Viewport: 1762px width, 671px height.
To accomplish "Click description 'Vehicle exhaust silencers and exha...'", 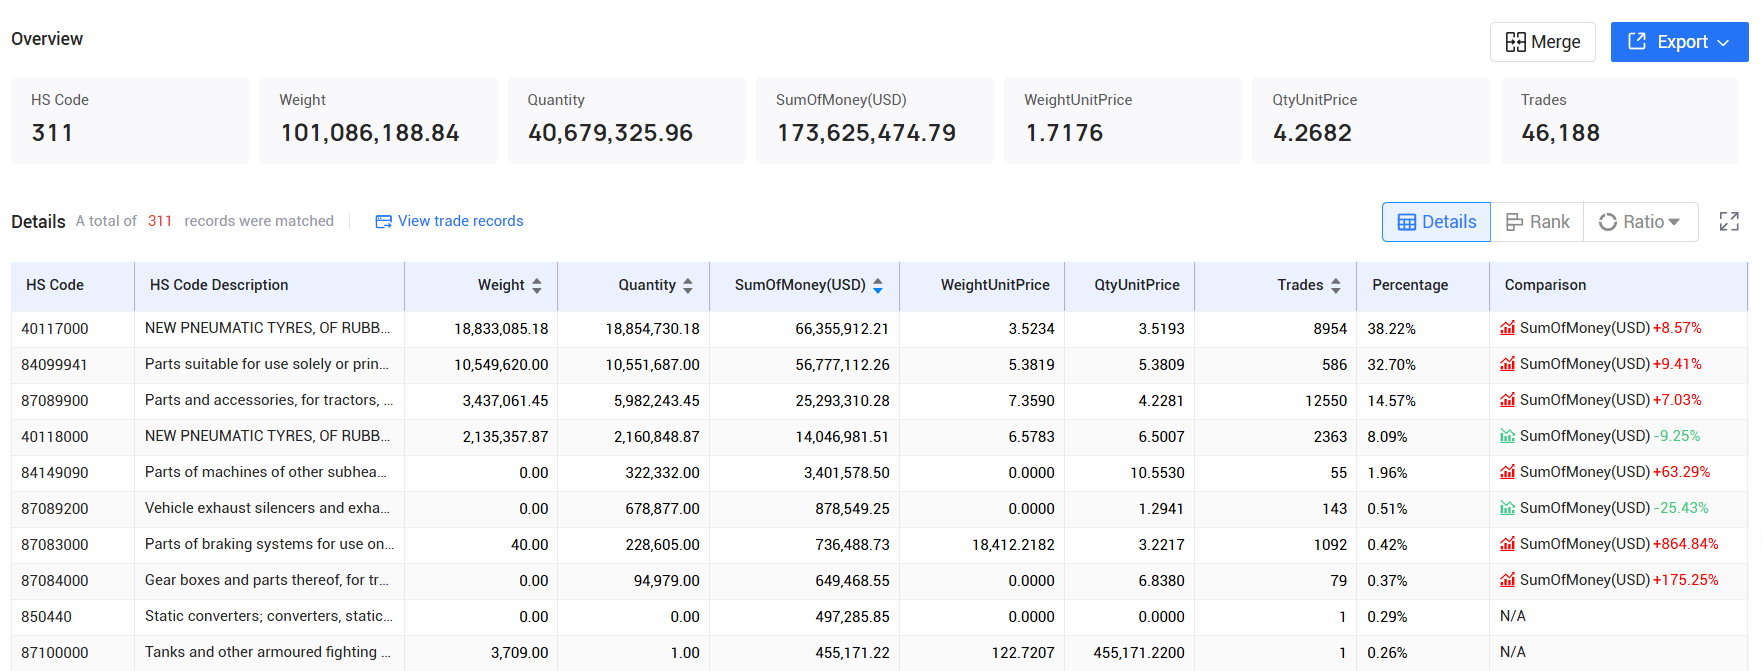I will (x=267, y=508).
